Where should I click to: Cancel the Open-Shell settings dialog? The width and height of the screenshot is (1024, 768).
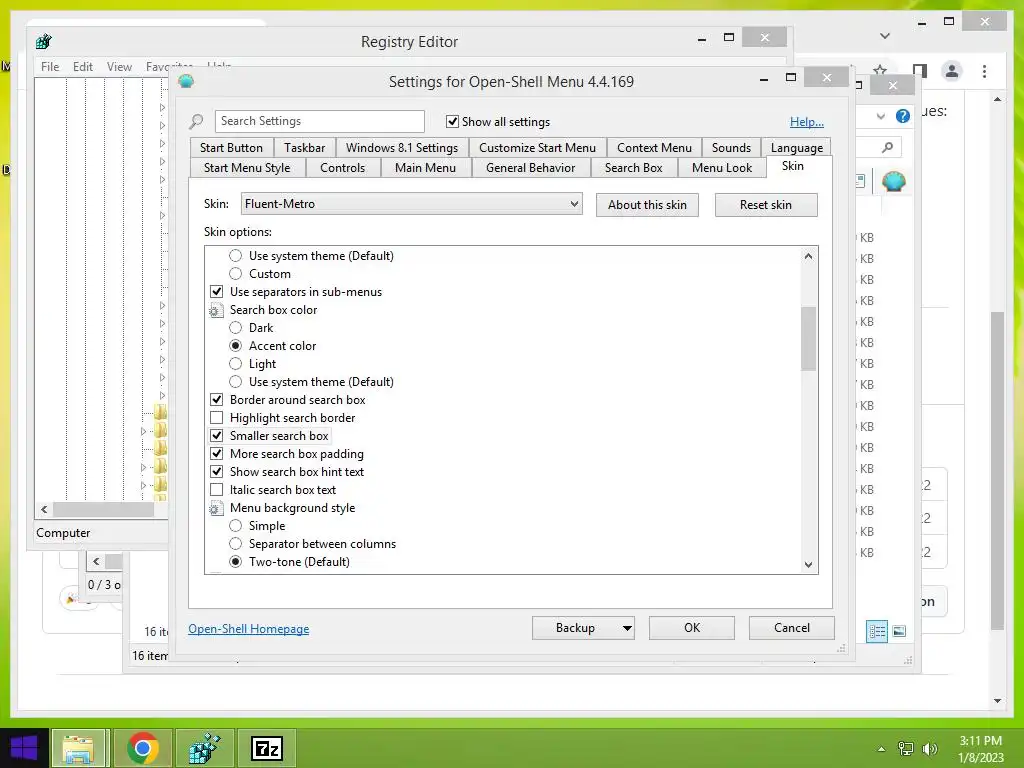792,628
